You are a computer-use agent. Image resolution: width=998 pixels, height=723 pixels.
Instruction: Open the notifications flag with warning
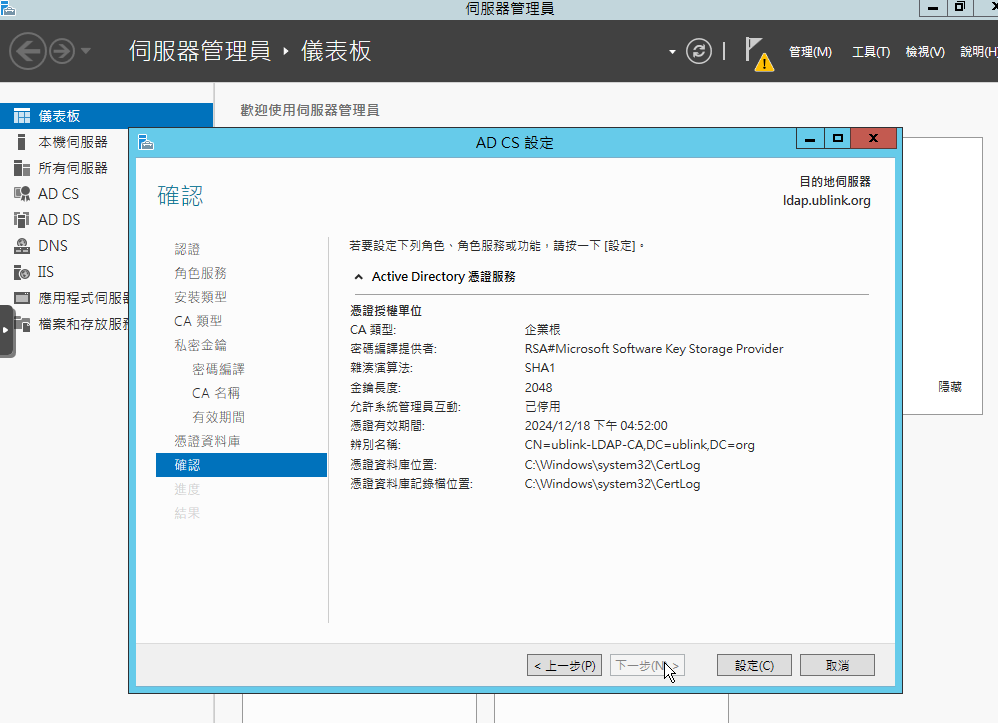tap(759, 53)
